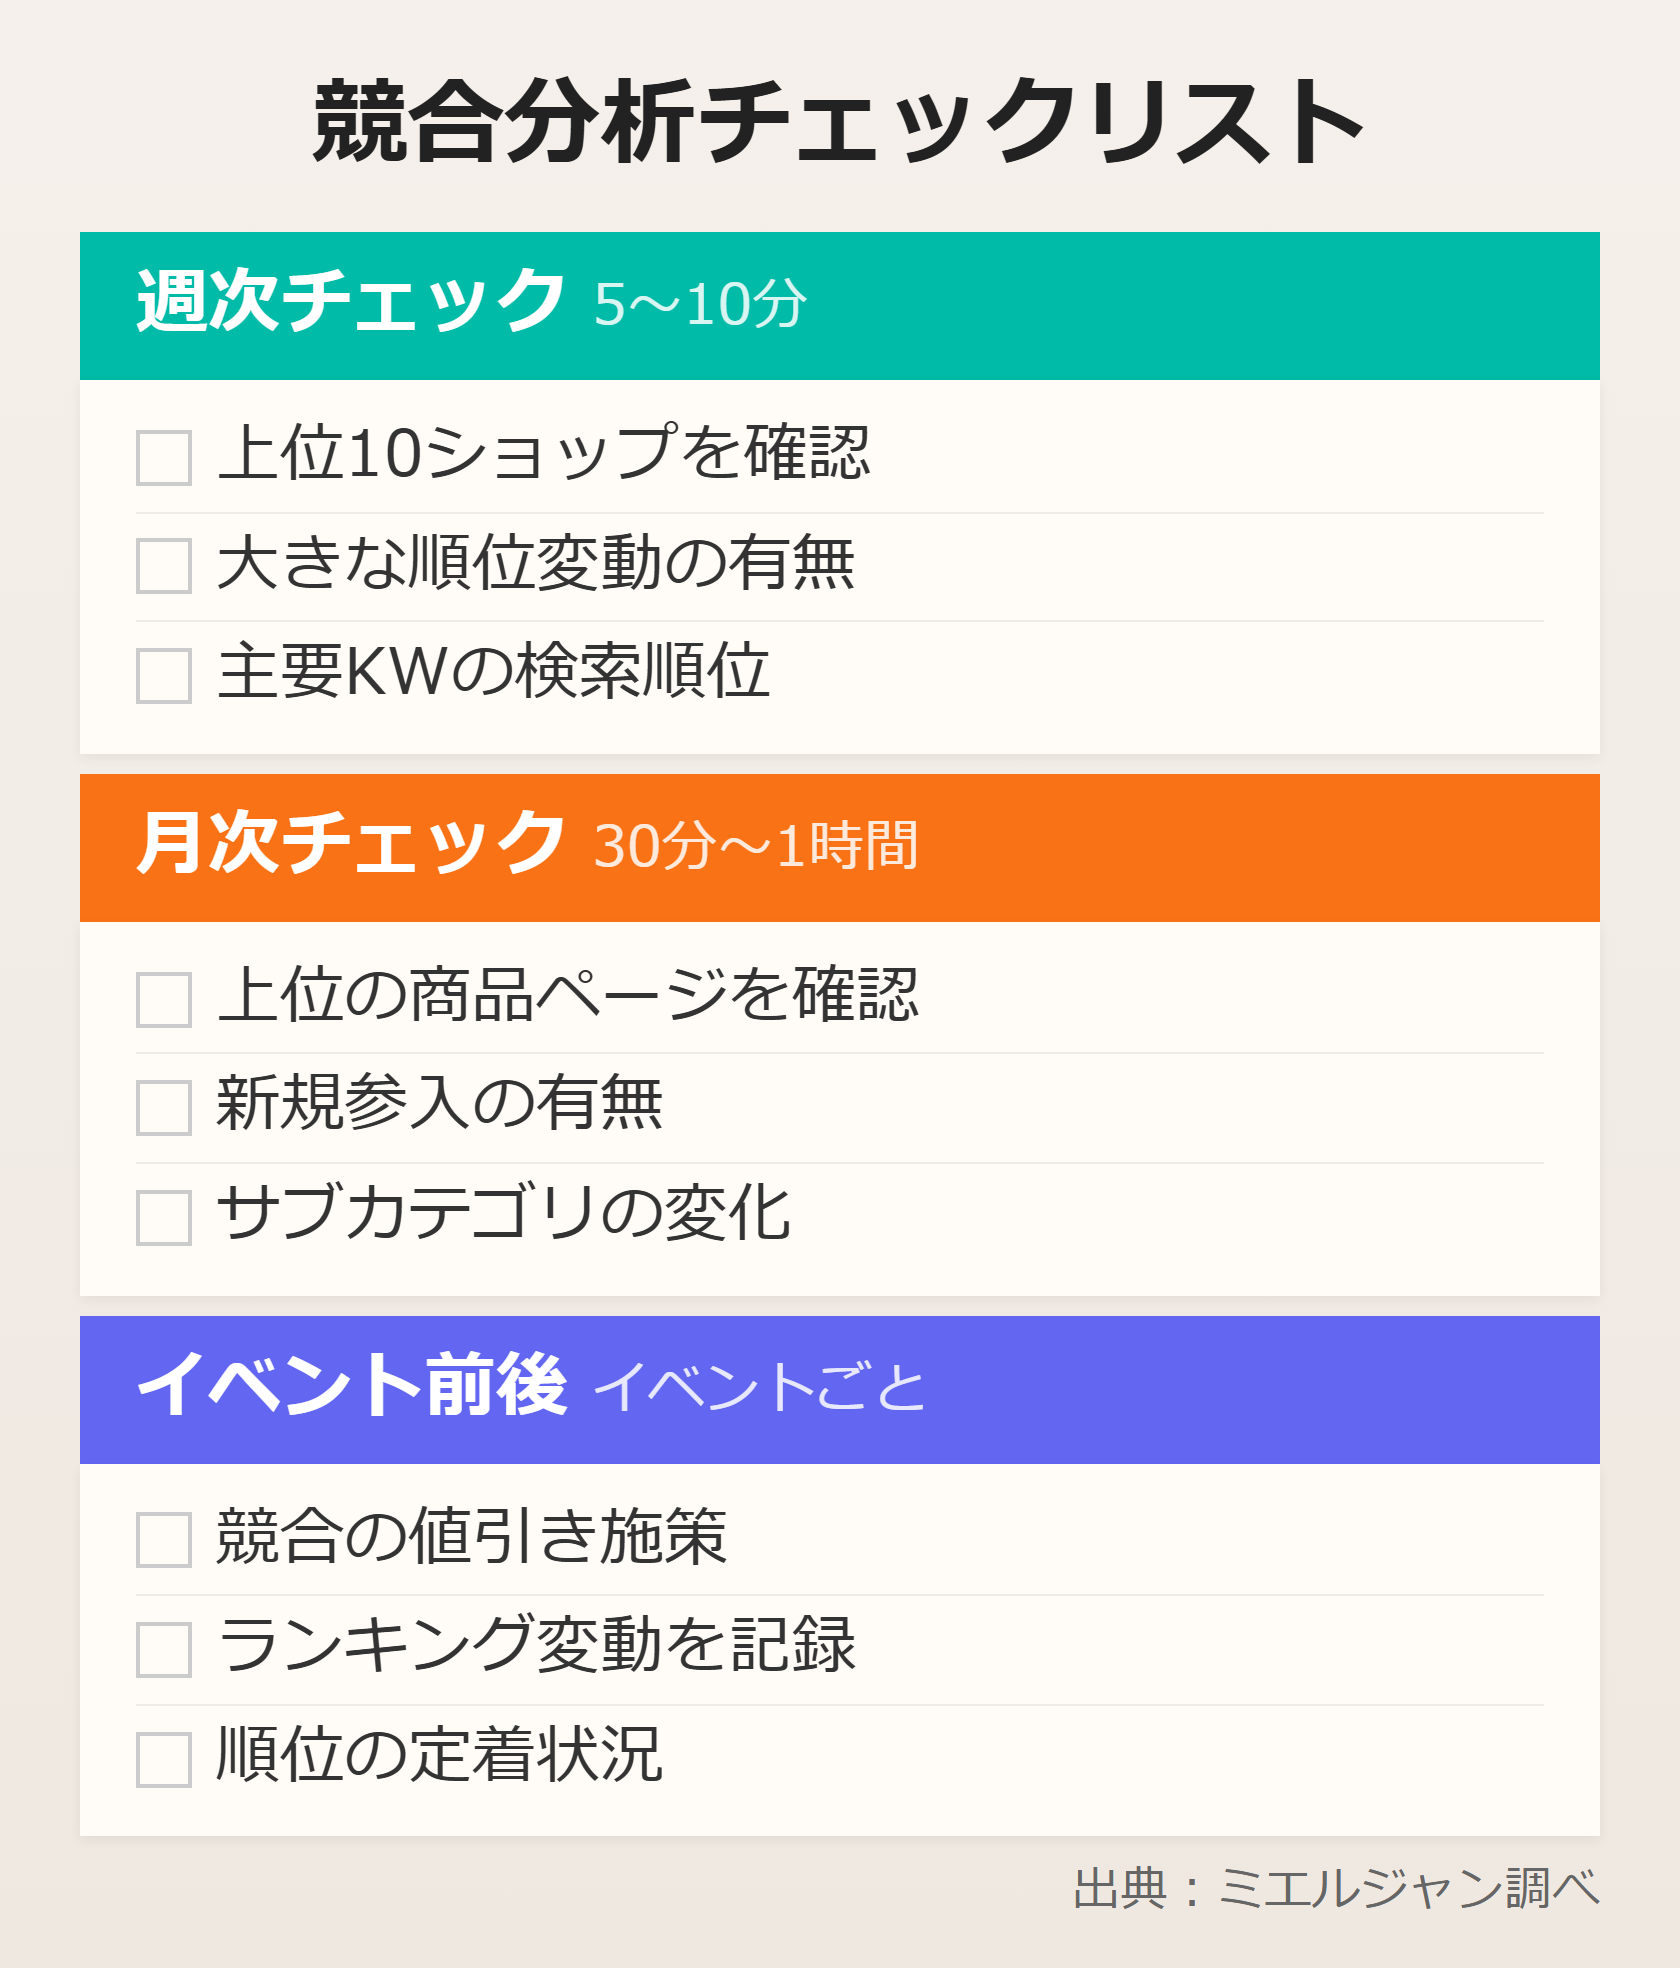The image size is (1680, 1970).
Task: Click the item text 主要KWの検索順位
Action: point(494,672)
